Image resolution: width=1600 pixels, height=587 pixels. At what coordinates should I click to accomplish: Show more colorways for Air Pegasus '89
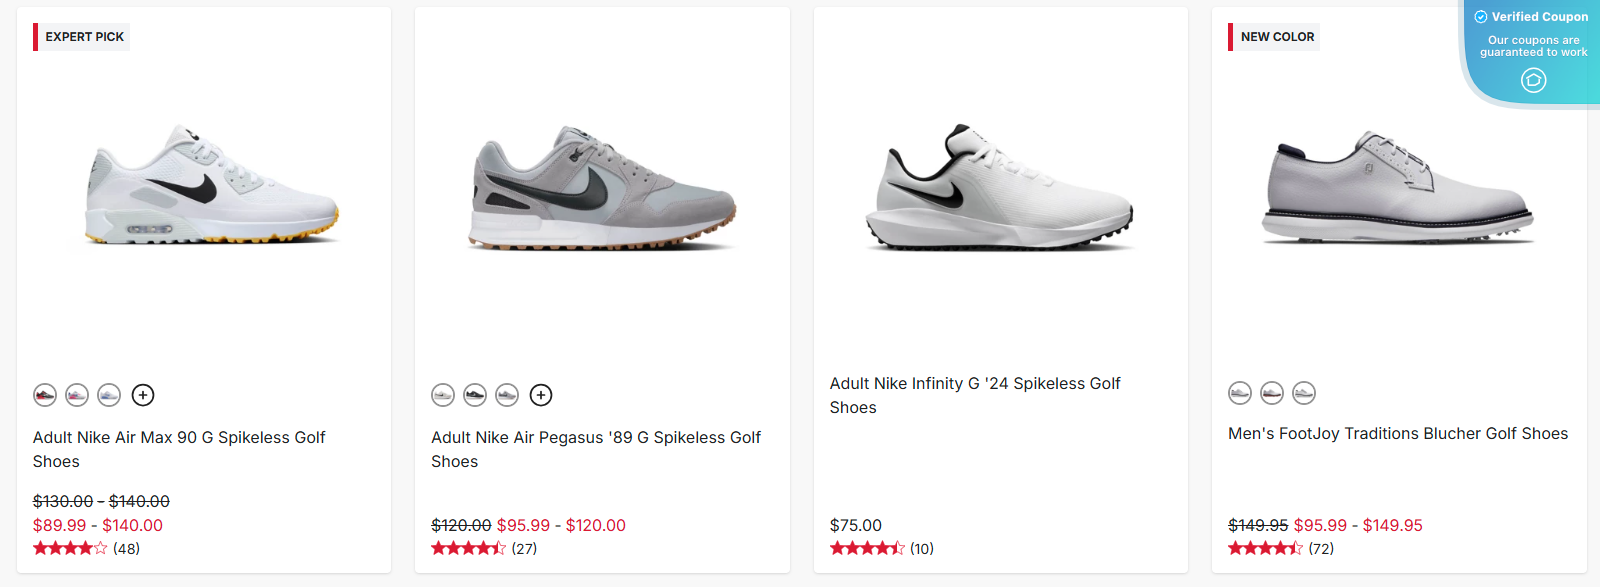tap(541, 395)
